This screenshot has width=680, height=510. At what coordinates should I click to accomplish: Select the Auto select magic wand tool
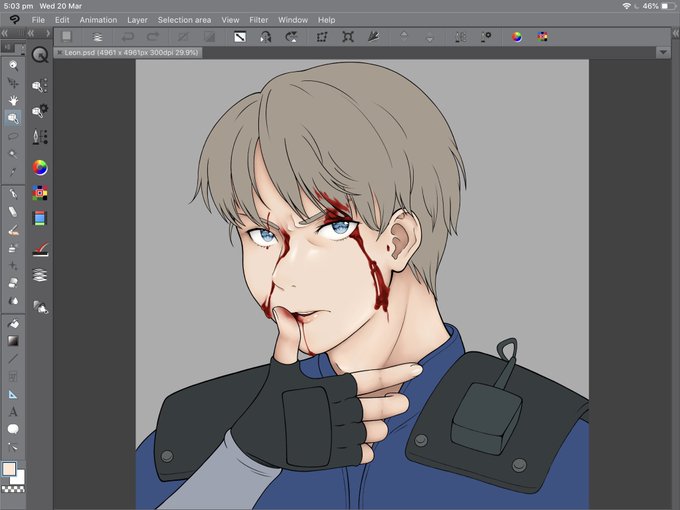point(13,154)
